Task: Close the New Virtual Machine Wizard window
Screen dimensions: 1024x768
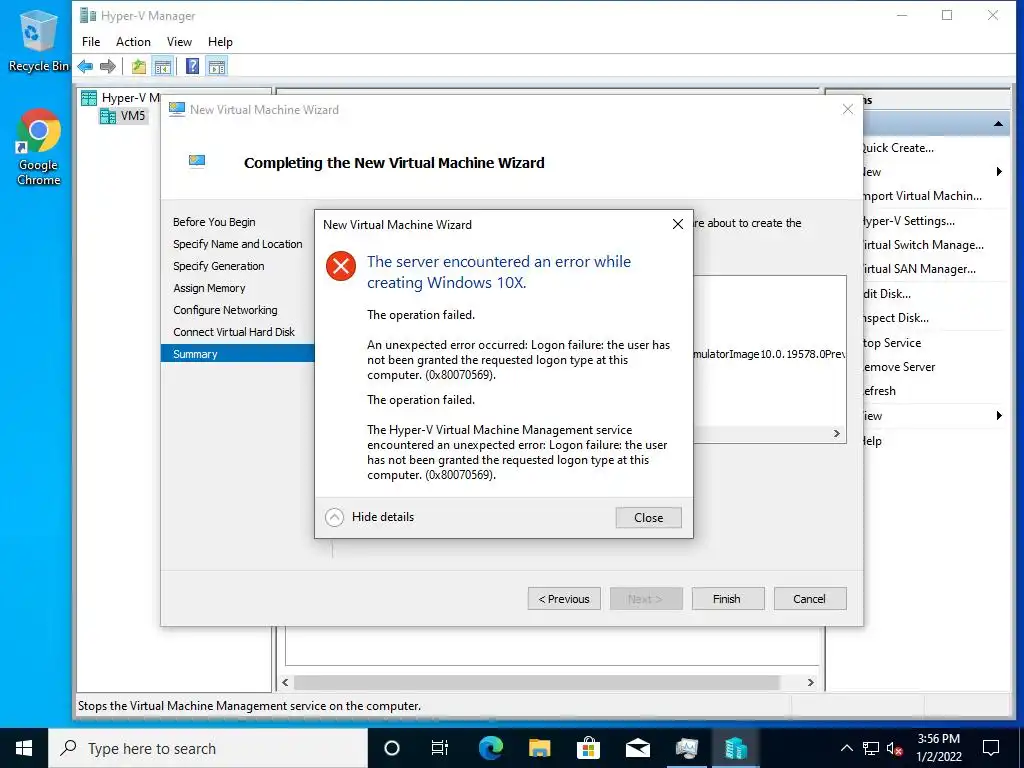Action: click(x=848, y=109)
